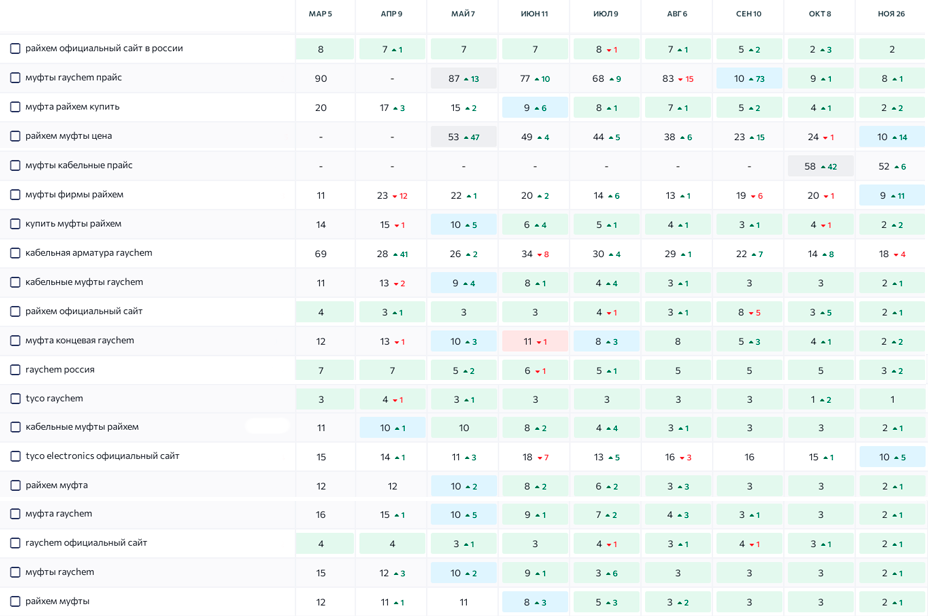
Task: Select ИЮЛ 9 cell for муфты raychem
Action: pyautogui.click(x=606, y=573)
